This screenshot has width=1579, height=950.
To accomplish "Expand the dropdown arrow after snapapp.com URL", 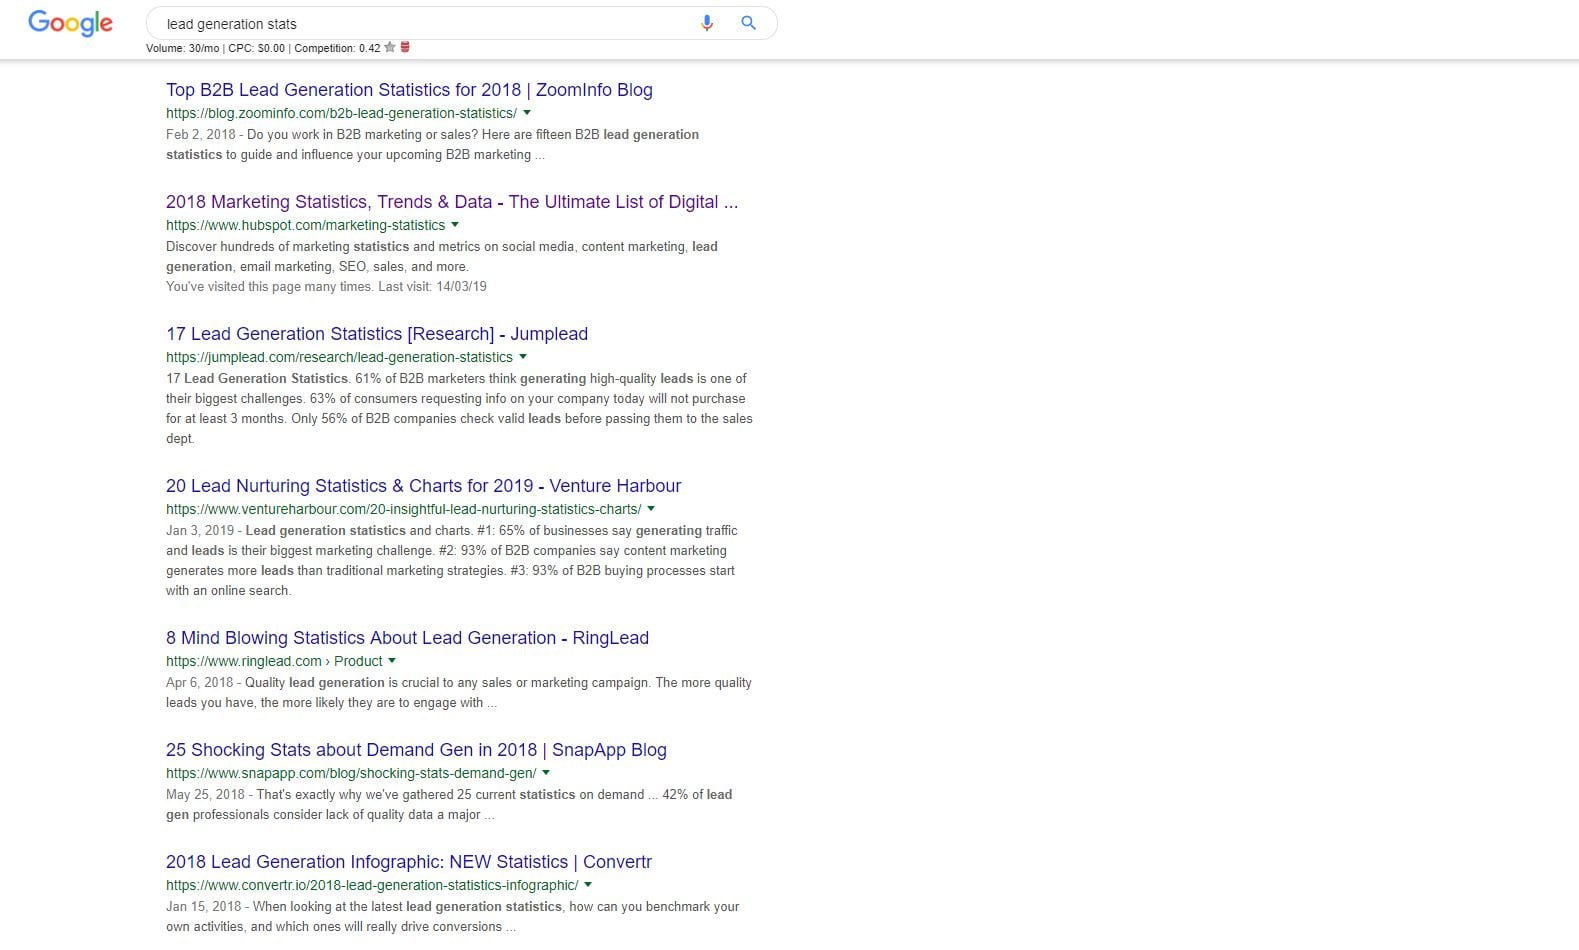I will click(546, 773).
